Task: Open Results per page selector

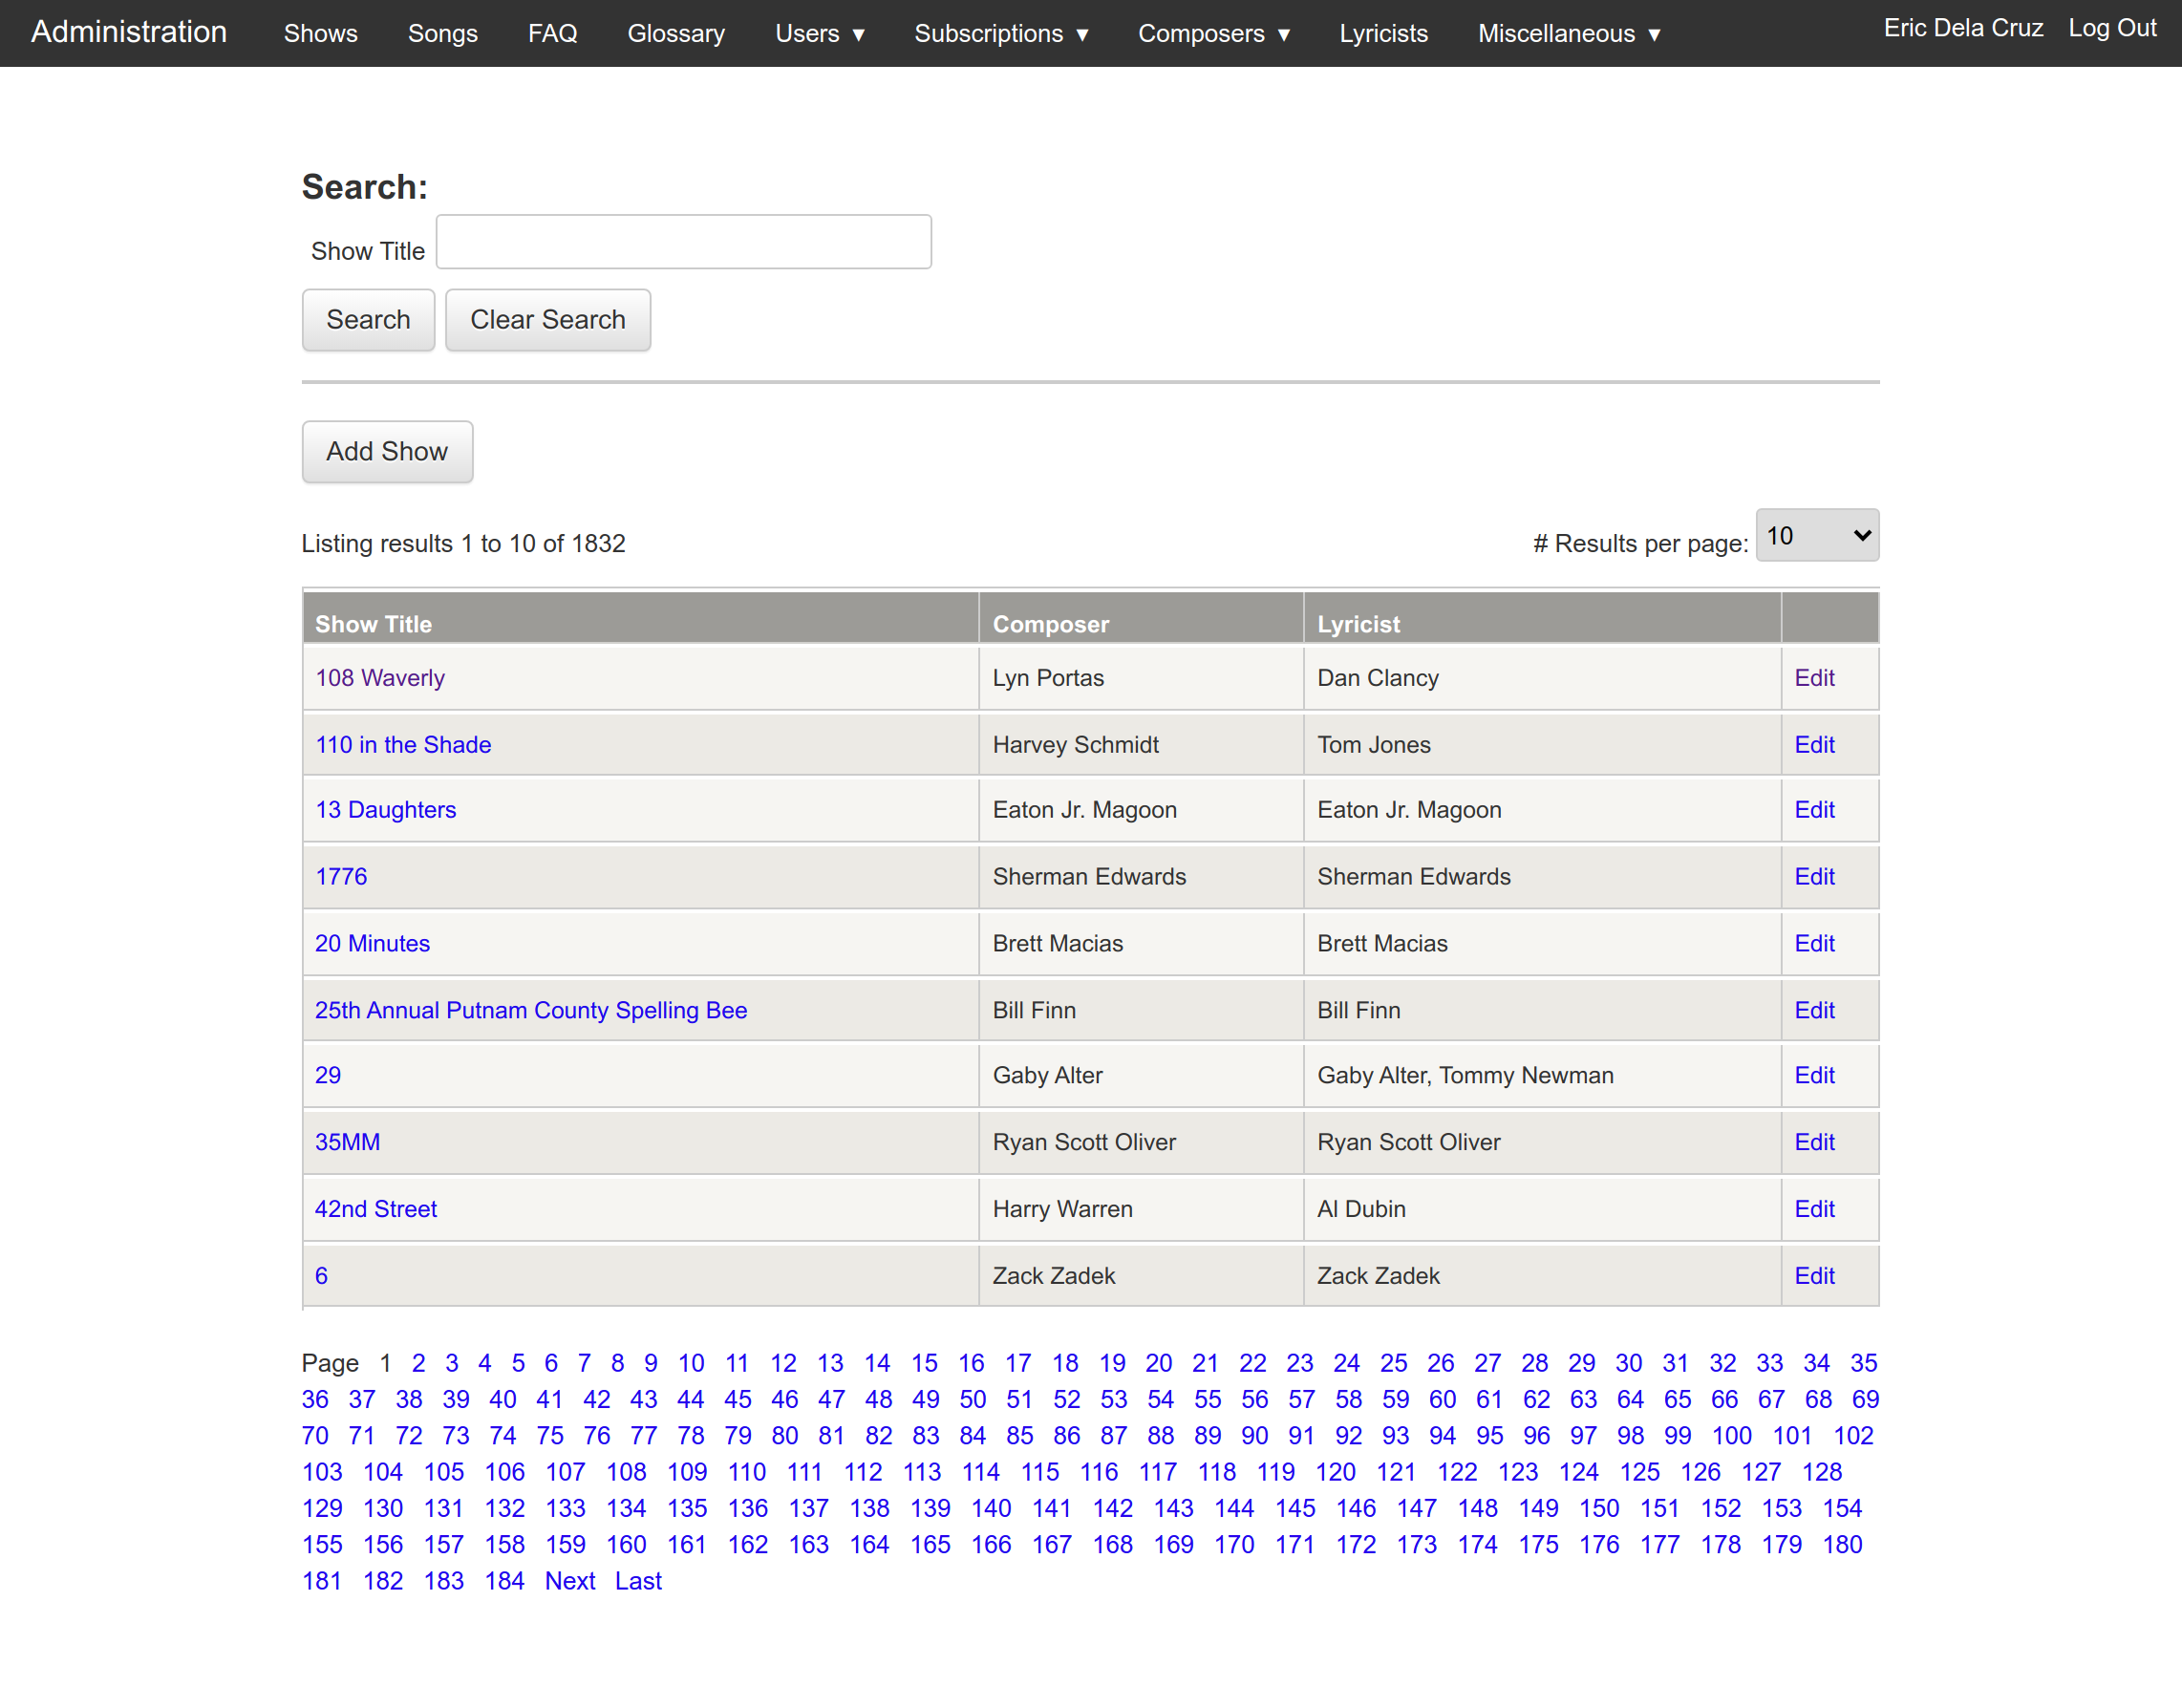Action: tap(1816, 536)
